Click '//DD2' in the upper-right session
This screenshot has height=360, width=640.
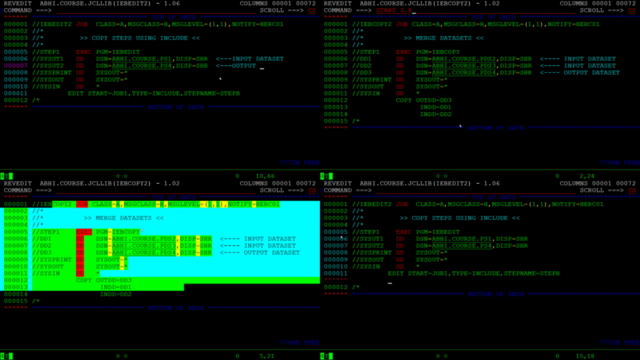[362, 66]
